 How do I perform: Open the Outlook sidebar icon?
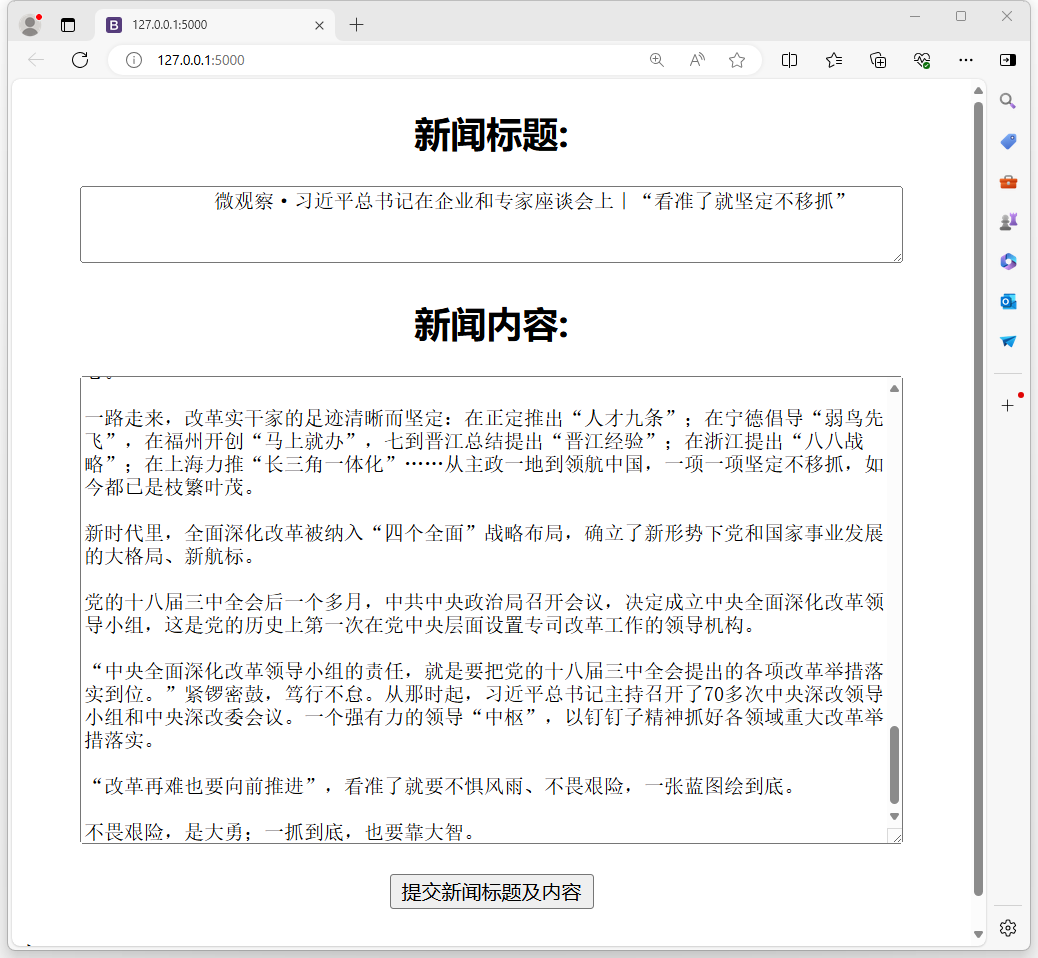(1008, 301)
